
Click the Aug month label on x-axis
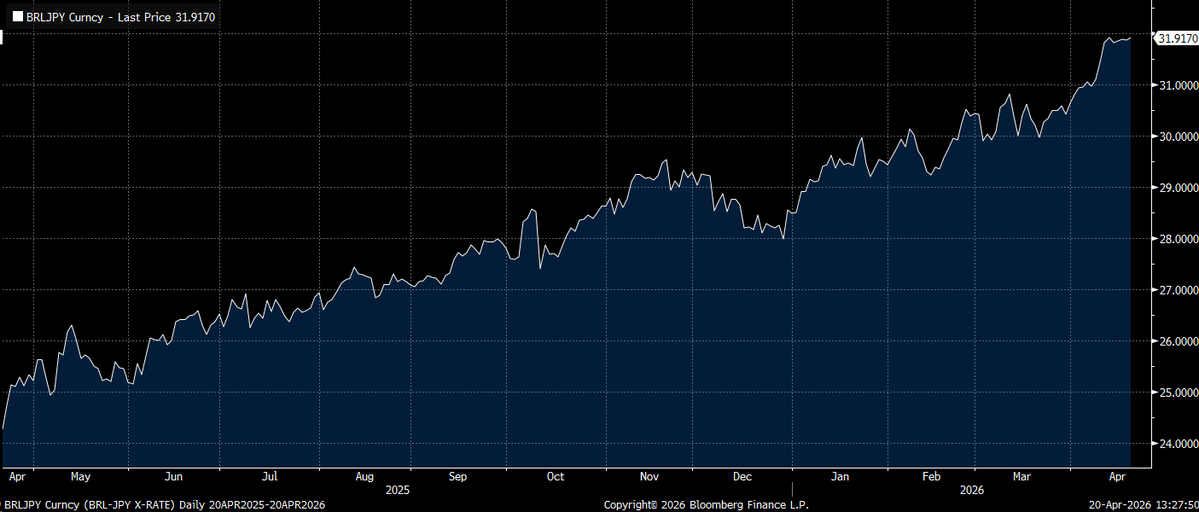coord(365,477)
